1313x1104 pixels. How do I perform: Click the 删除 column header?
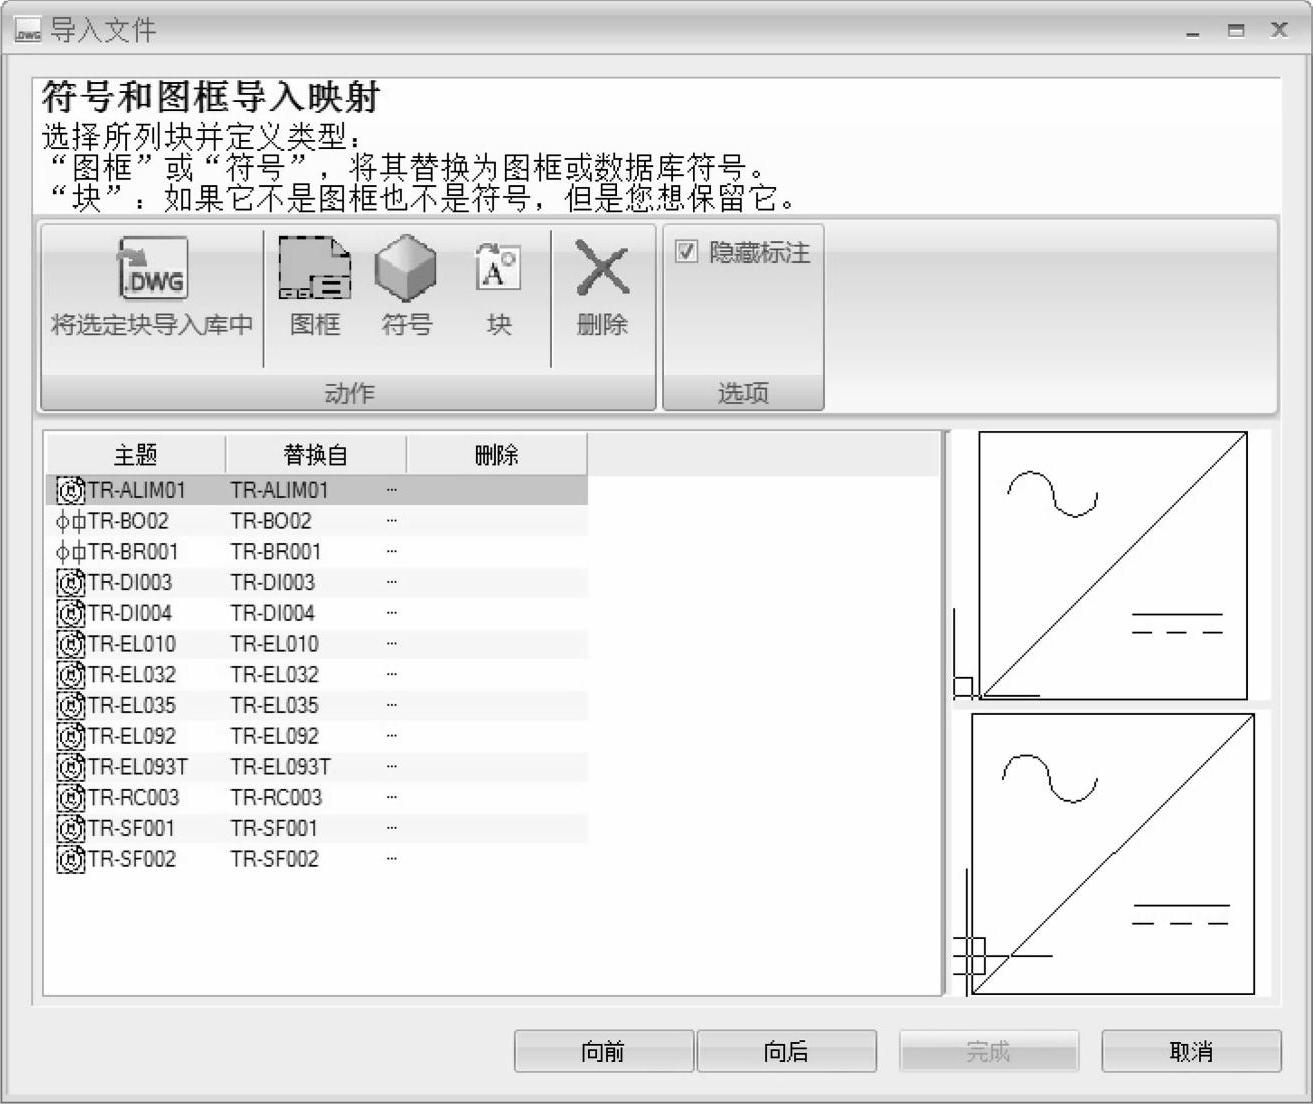click(x=496, y=455)
